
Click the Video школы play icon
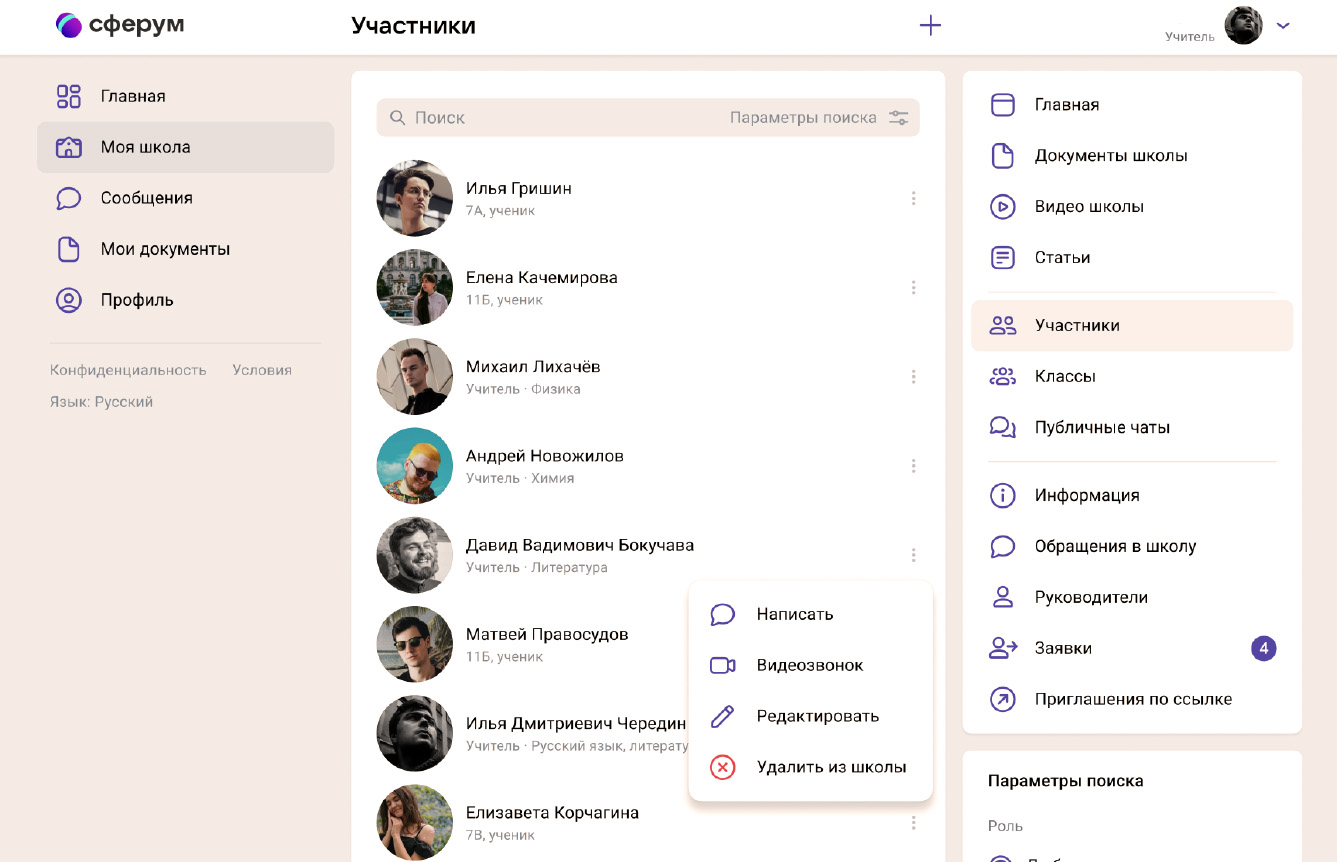1002,207
